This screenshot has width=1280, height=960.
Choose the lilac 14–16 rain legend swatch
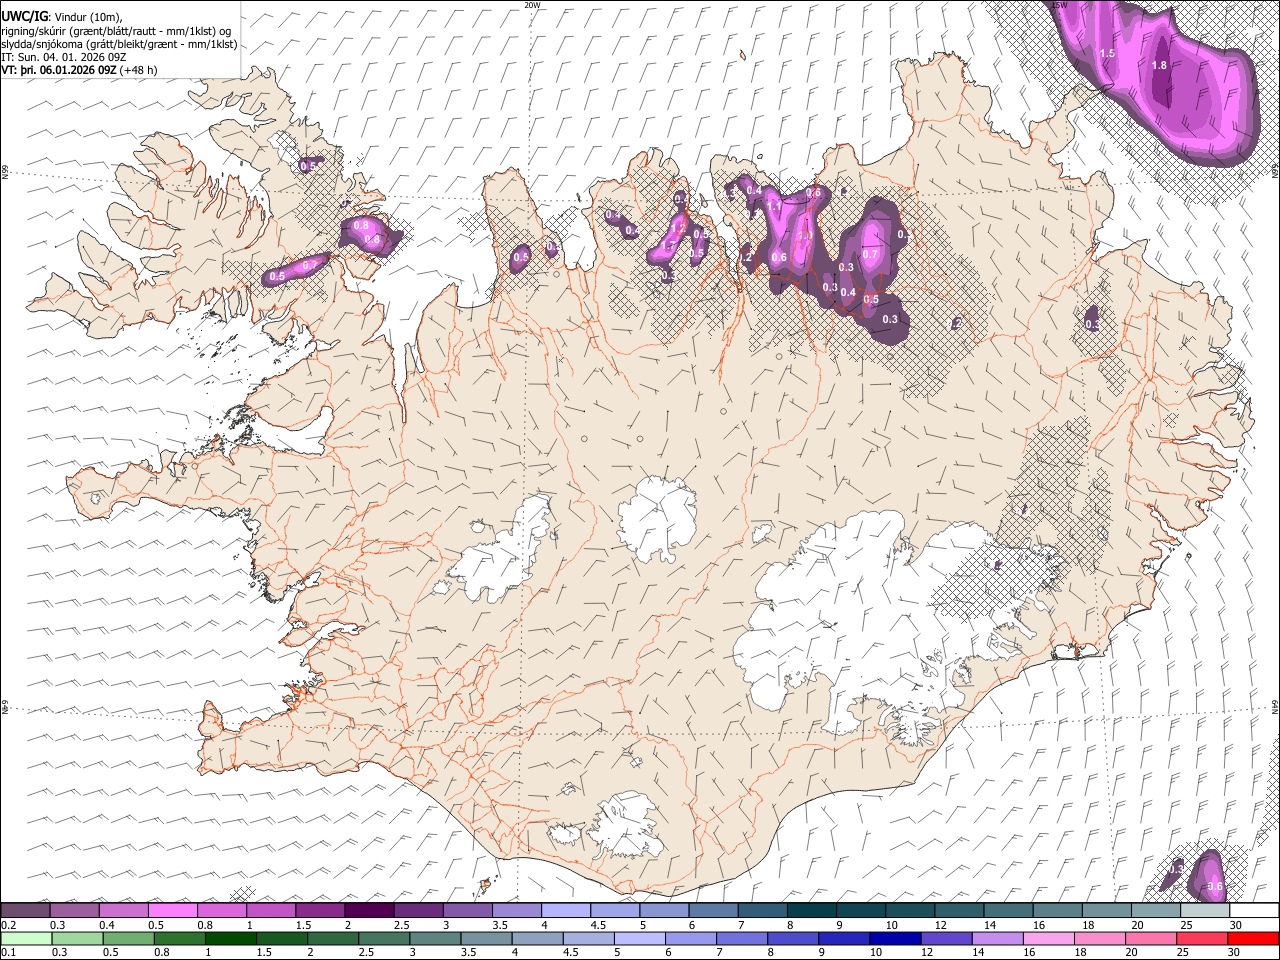click(998, 939)
